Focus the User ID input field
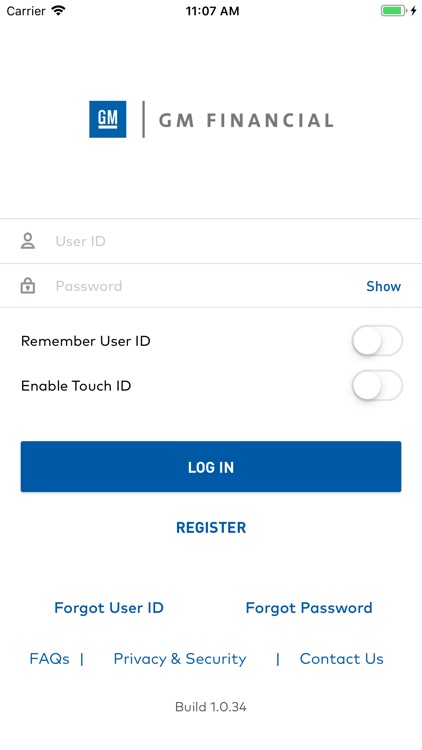The height and width of the screenshot is (750, 422). click(x=211, y=241)
